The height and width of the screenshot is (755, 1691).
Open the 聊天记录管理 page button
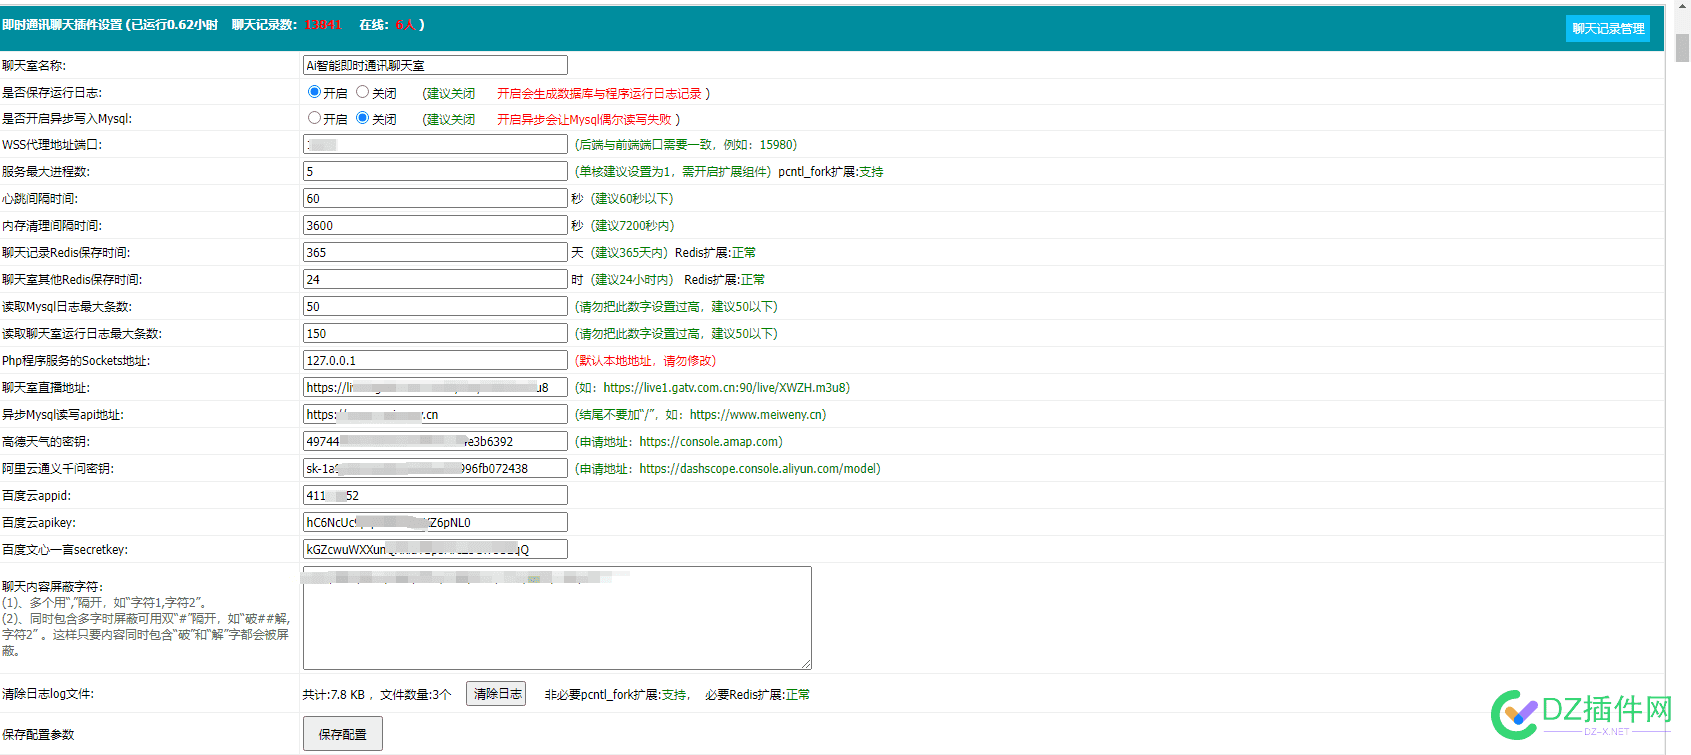pos(1607,29)
